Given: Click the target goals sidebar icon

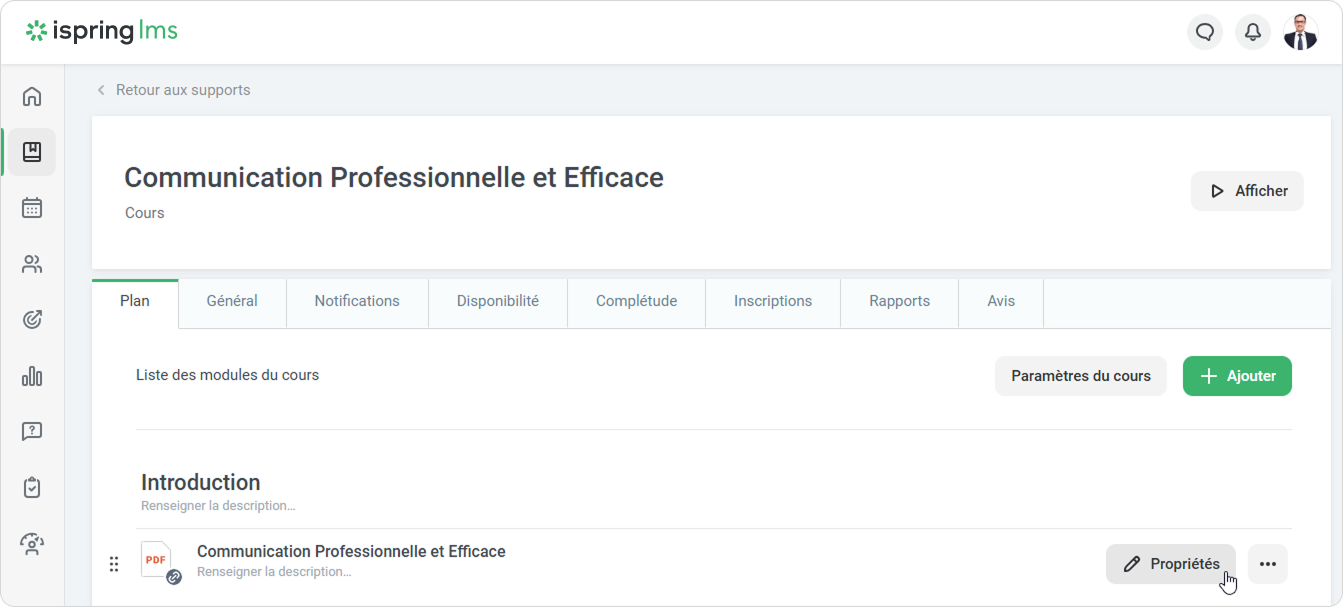Looking at the screenshot, I should pyautogui.click(x=32, y=320).
